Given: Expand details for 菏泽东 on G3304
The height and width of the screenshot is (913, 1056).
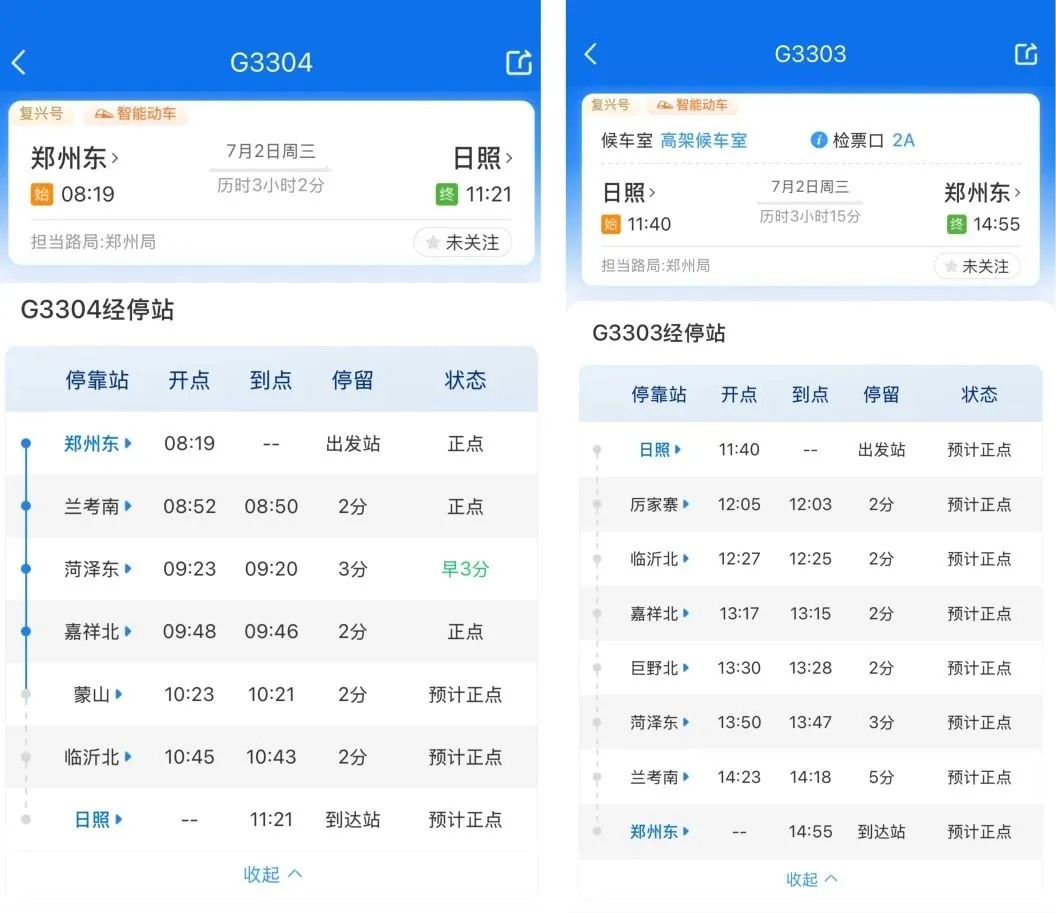Looking at the screenshot, I should [97, 569].
